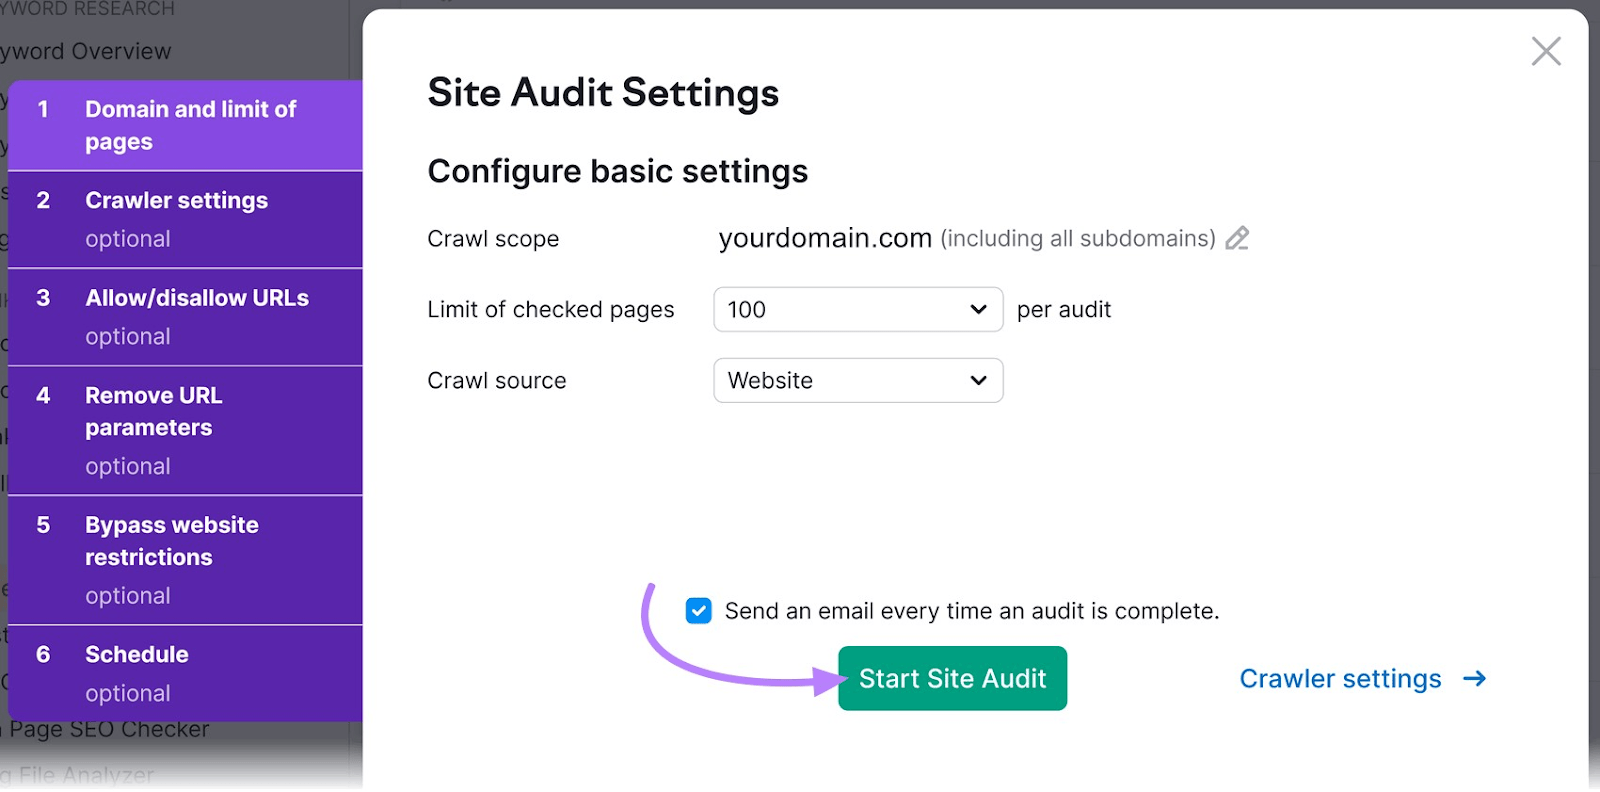Viewport: 1600px width, 792px height.
Task: Open step 2 Crawler settings
Action: [185, 220]
